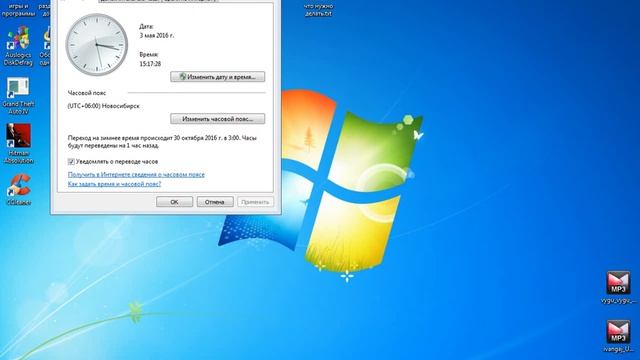Click the 'Часовой пояс' section heading
The width and height of the screenshot is (640, 360).
[87, 93]
